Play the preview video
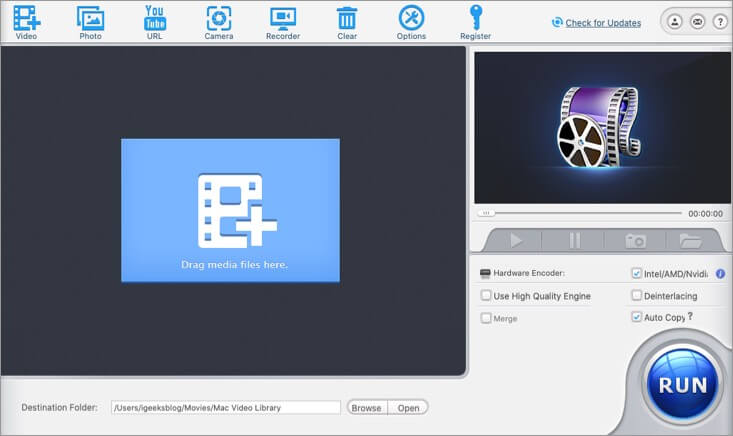 [516, 241]
